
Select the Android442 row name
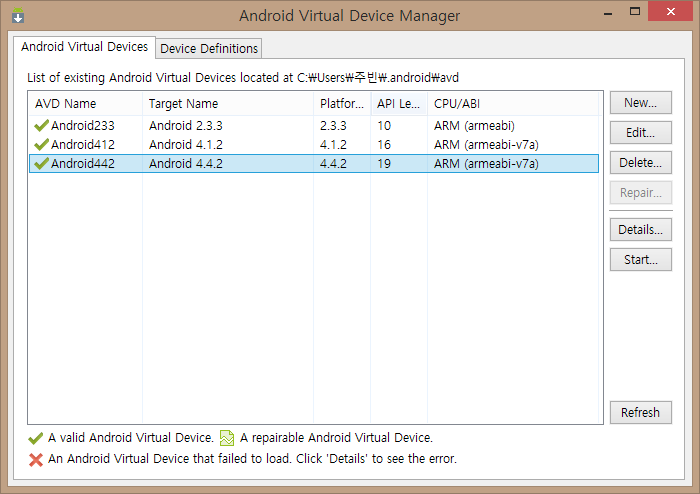pos(83,164)
